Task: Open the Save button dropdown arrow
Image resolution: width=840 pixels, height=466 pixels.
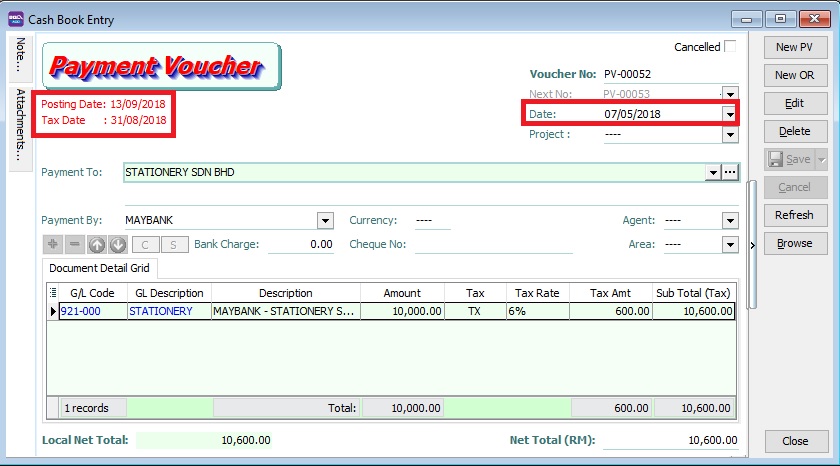Action: coord(822,159)
